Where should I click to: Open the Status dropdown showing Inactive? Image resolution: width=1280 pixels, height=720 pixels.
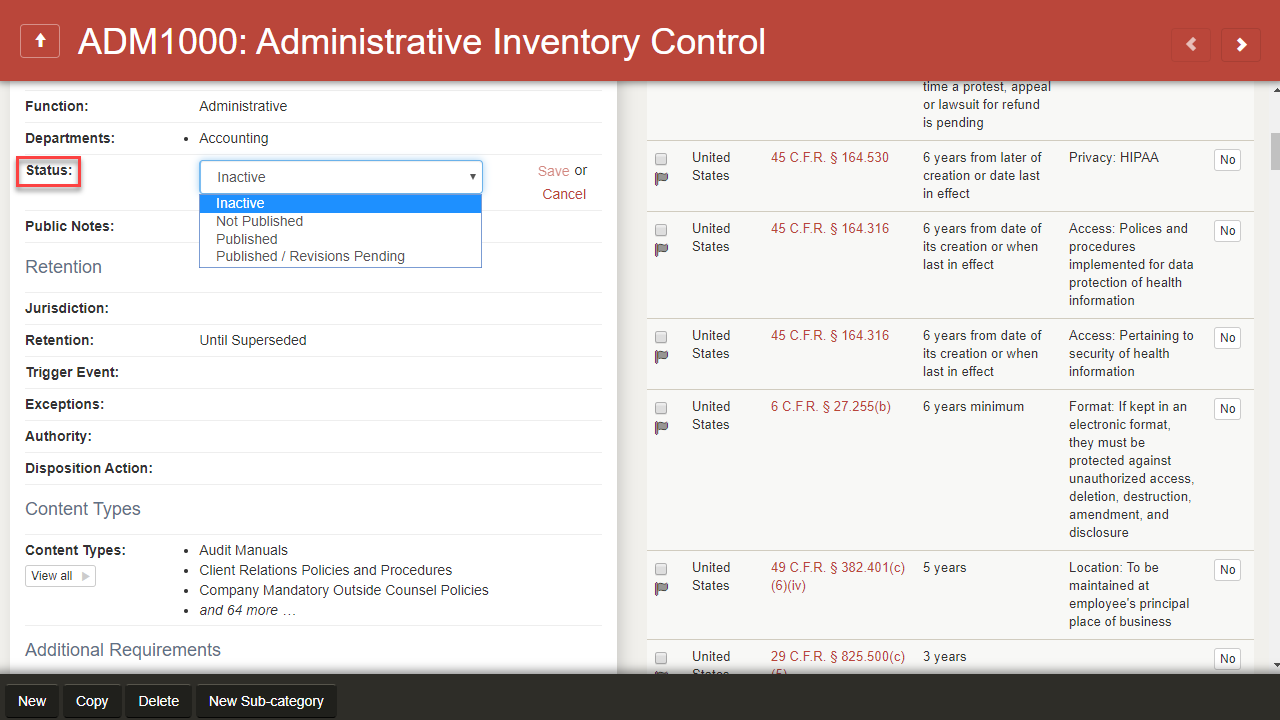tap(341, 177)
